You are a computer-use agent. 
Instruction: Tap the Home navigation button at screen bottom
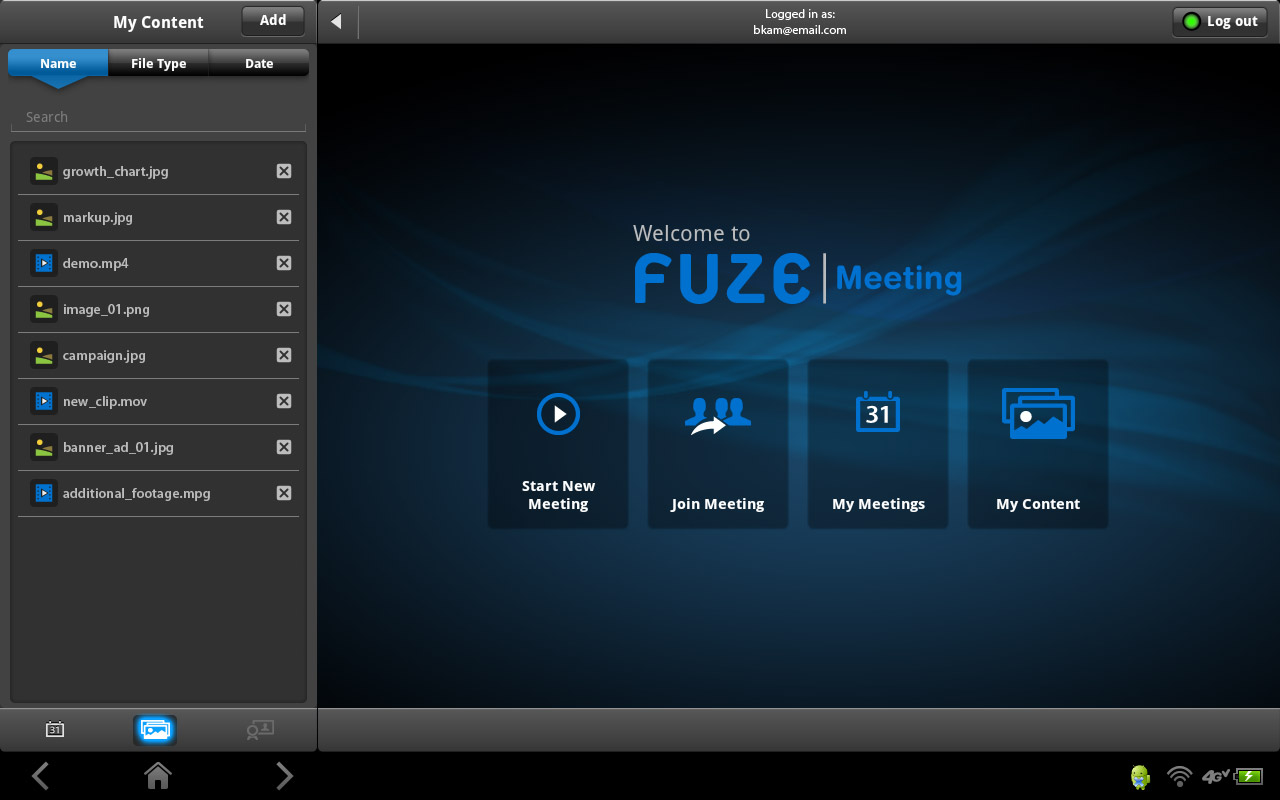157,776
